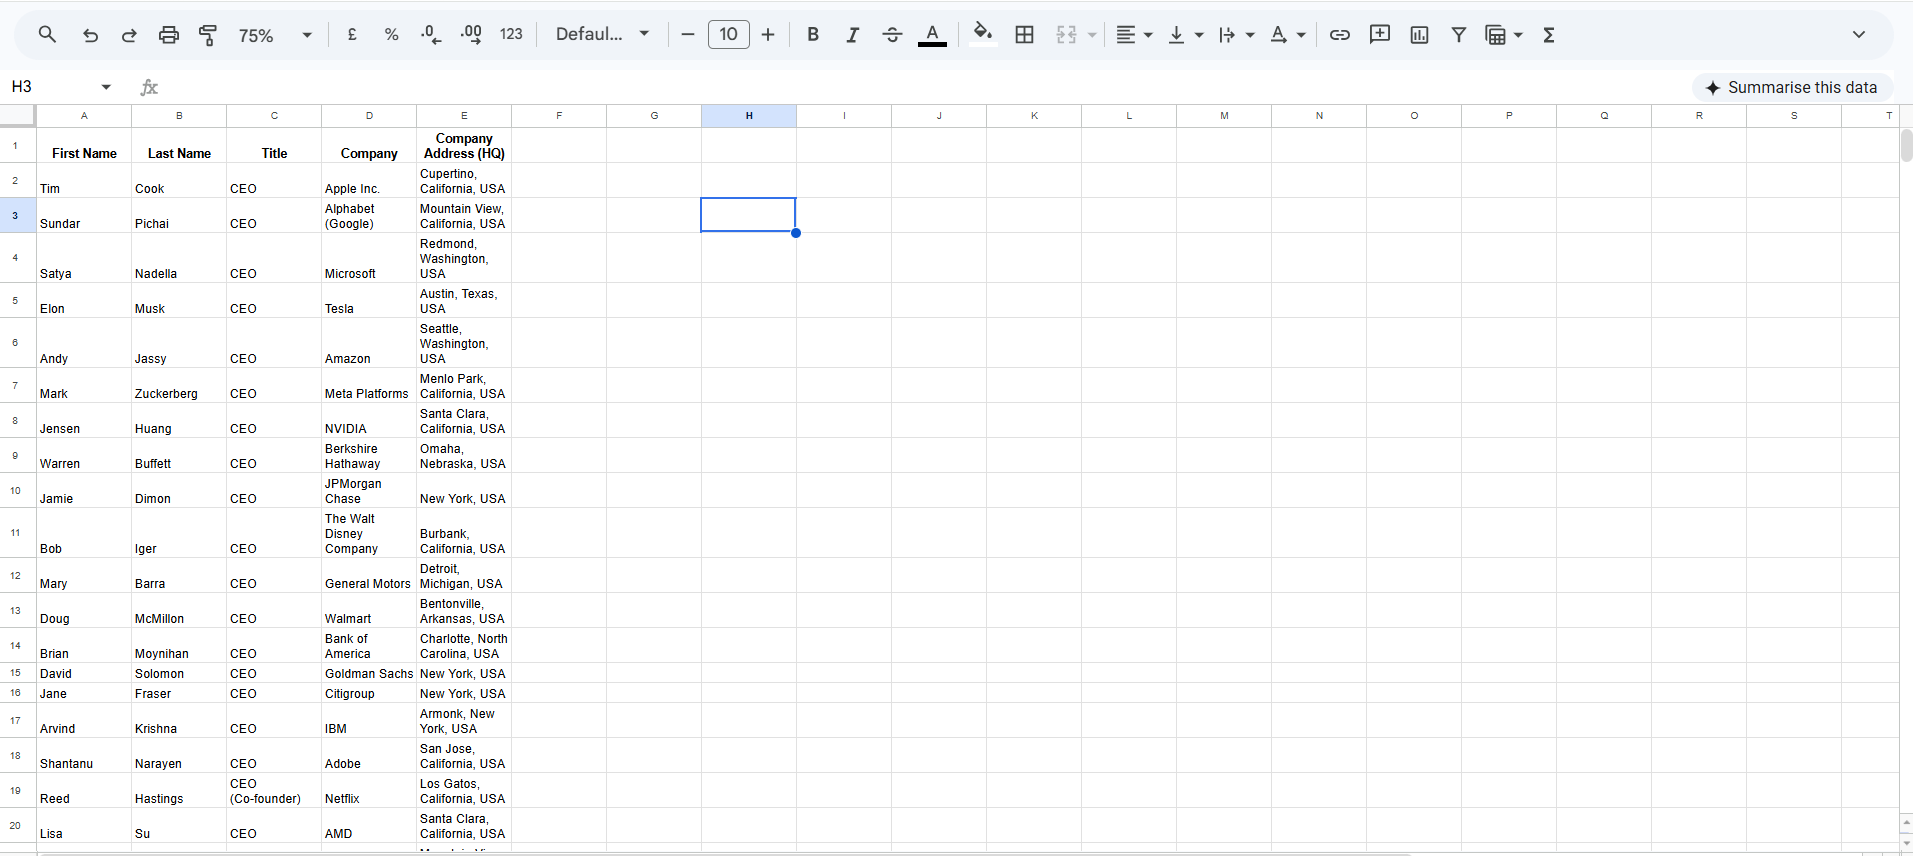The width and height of the screenshot is (1913, 856).
Task: Click the formula bar fx icon
Action: (x=149, y=88)
